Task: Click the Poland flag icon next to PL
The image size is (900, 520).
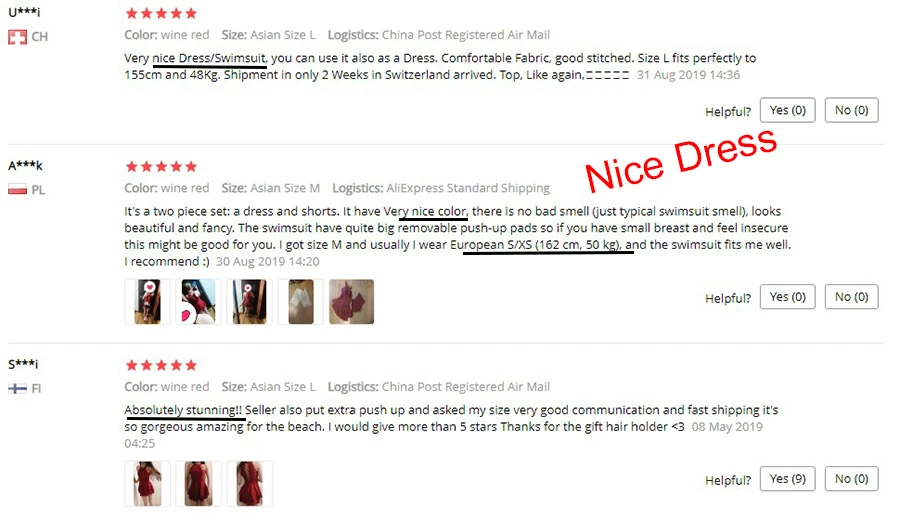Action: (x=17, y=190)
